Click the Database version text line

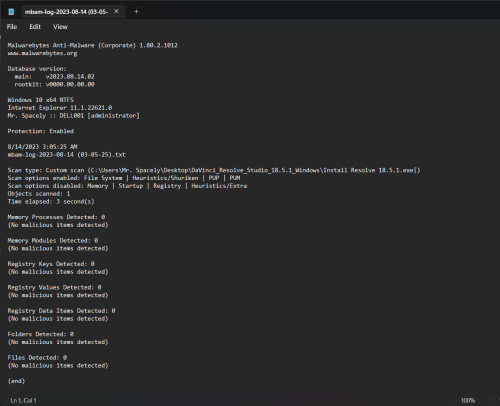pyautogui.click(x=37, y=69)
